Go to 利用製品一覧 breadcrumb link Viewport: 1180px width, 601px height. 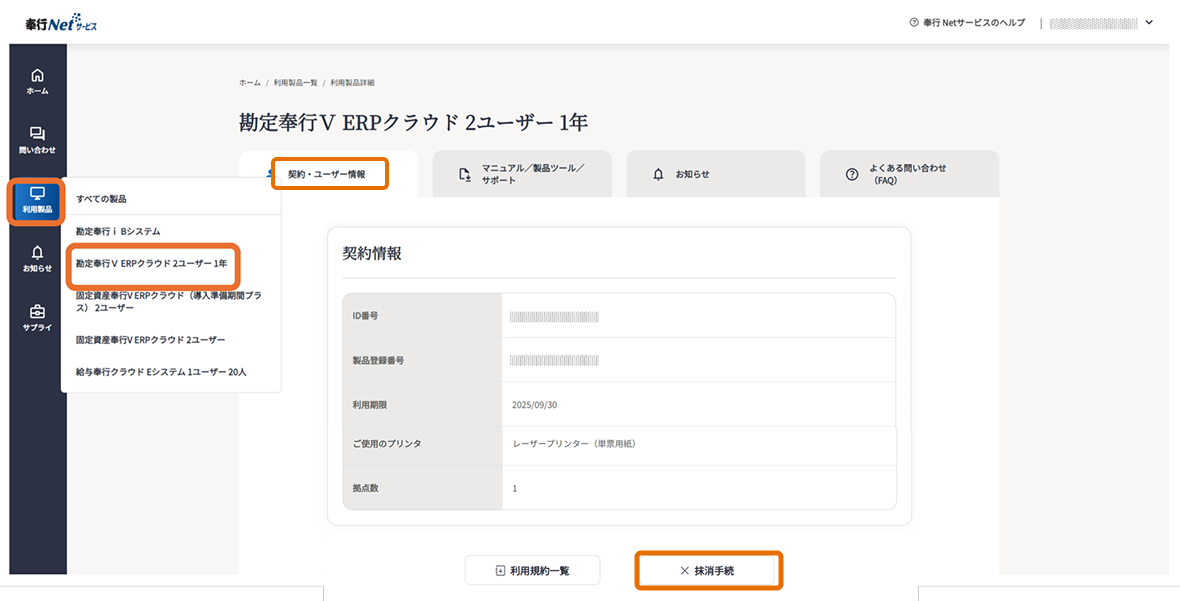296,83
